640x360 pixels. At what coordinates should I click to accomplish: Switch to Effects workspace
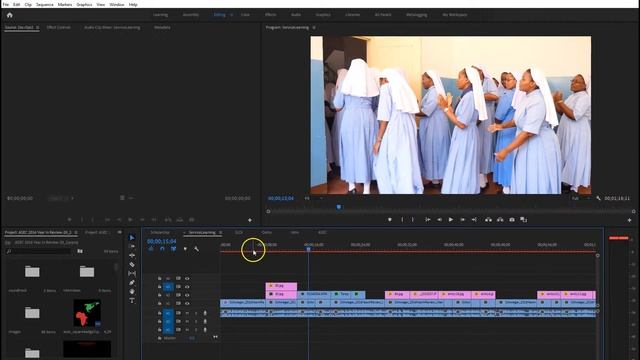[270, 15]
